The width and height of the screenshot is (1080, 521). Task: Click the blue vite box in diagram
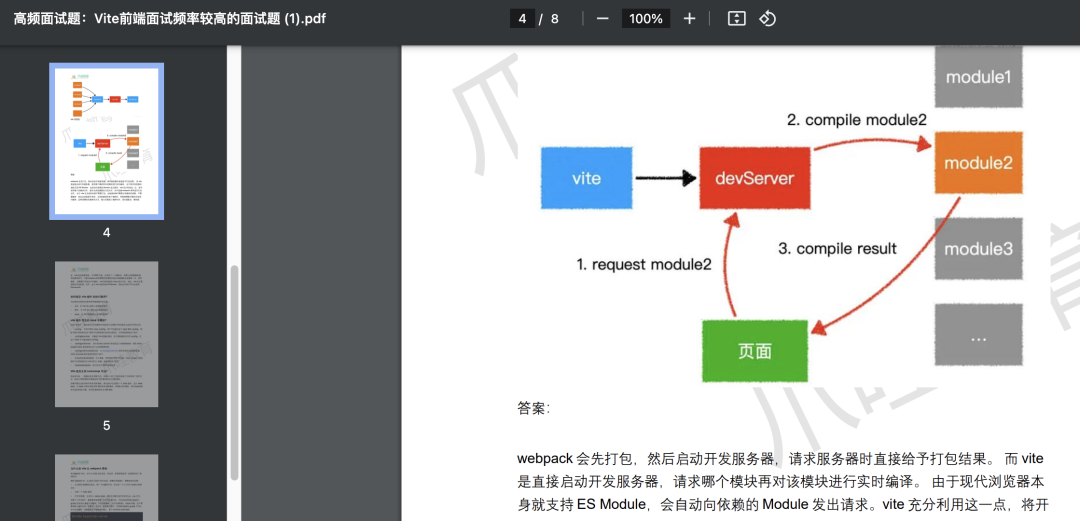[x=587, y=178]
